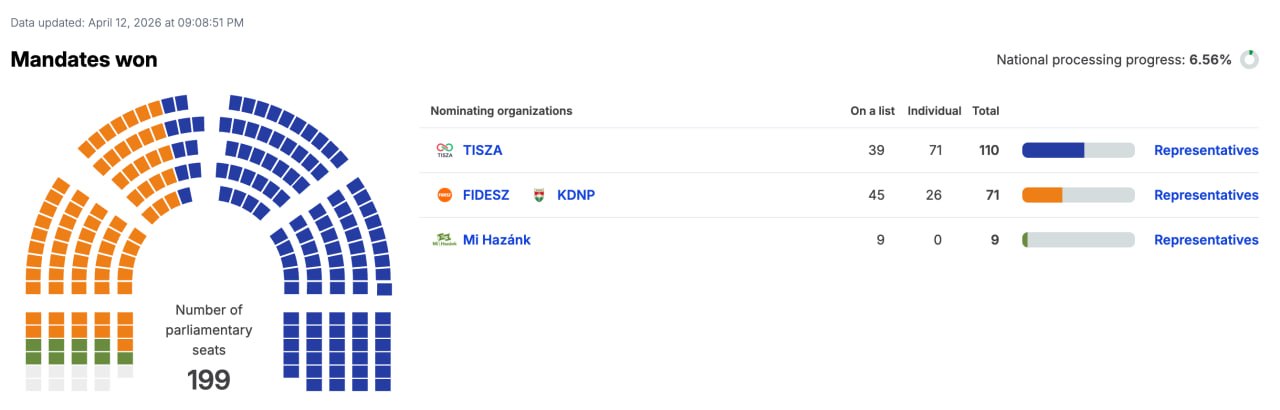
Task: Click the national processing progress ring icon
Action: [x=1249, y=60]
